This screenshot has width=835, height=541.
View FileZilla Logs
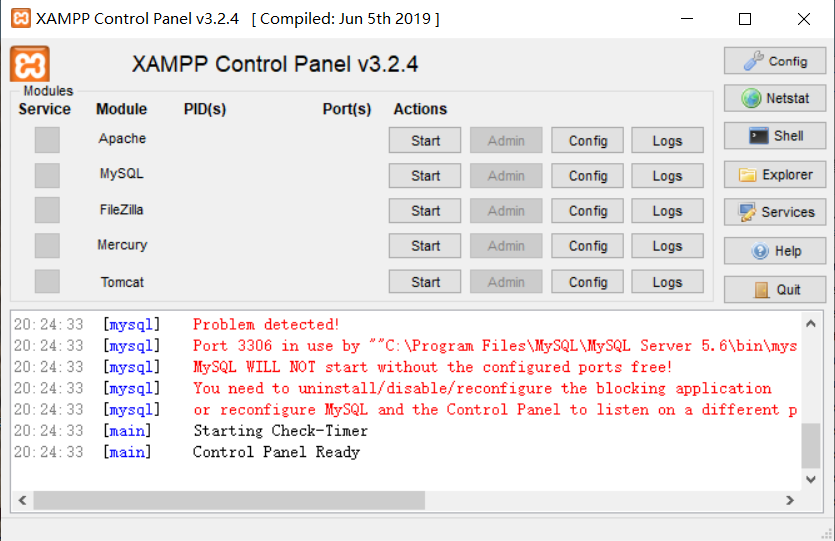pyautogui.click(x=668, y=211)
